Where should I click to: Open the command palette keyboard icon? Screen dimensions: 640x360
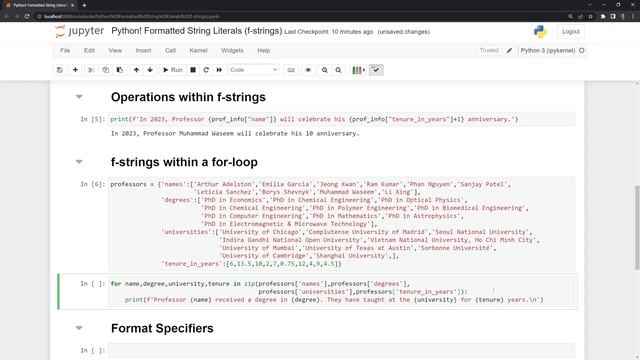coord(291,70)
